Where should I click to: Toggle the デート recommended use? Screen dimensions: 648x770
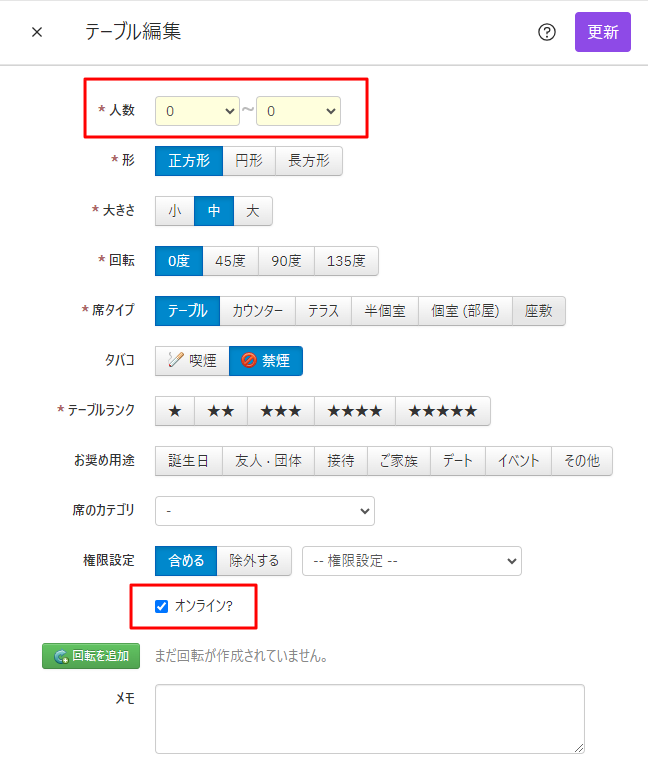pos(458,462)
